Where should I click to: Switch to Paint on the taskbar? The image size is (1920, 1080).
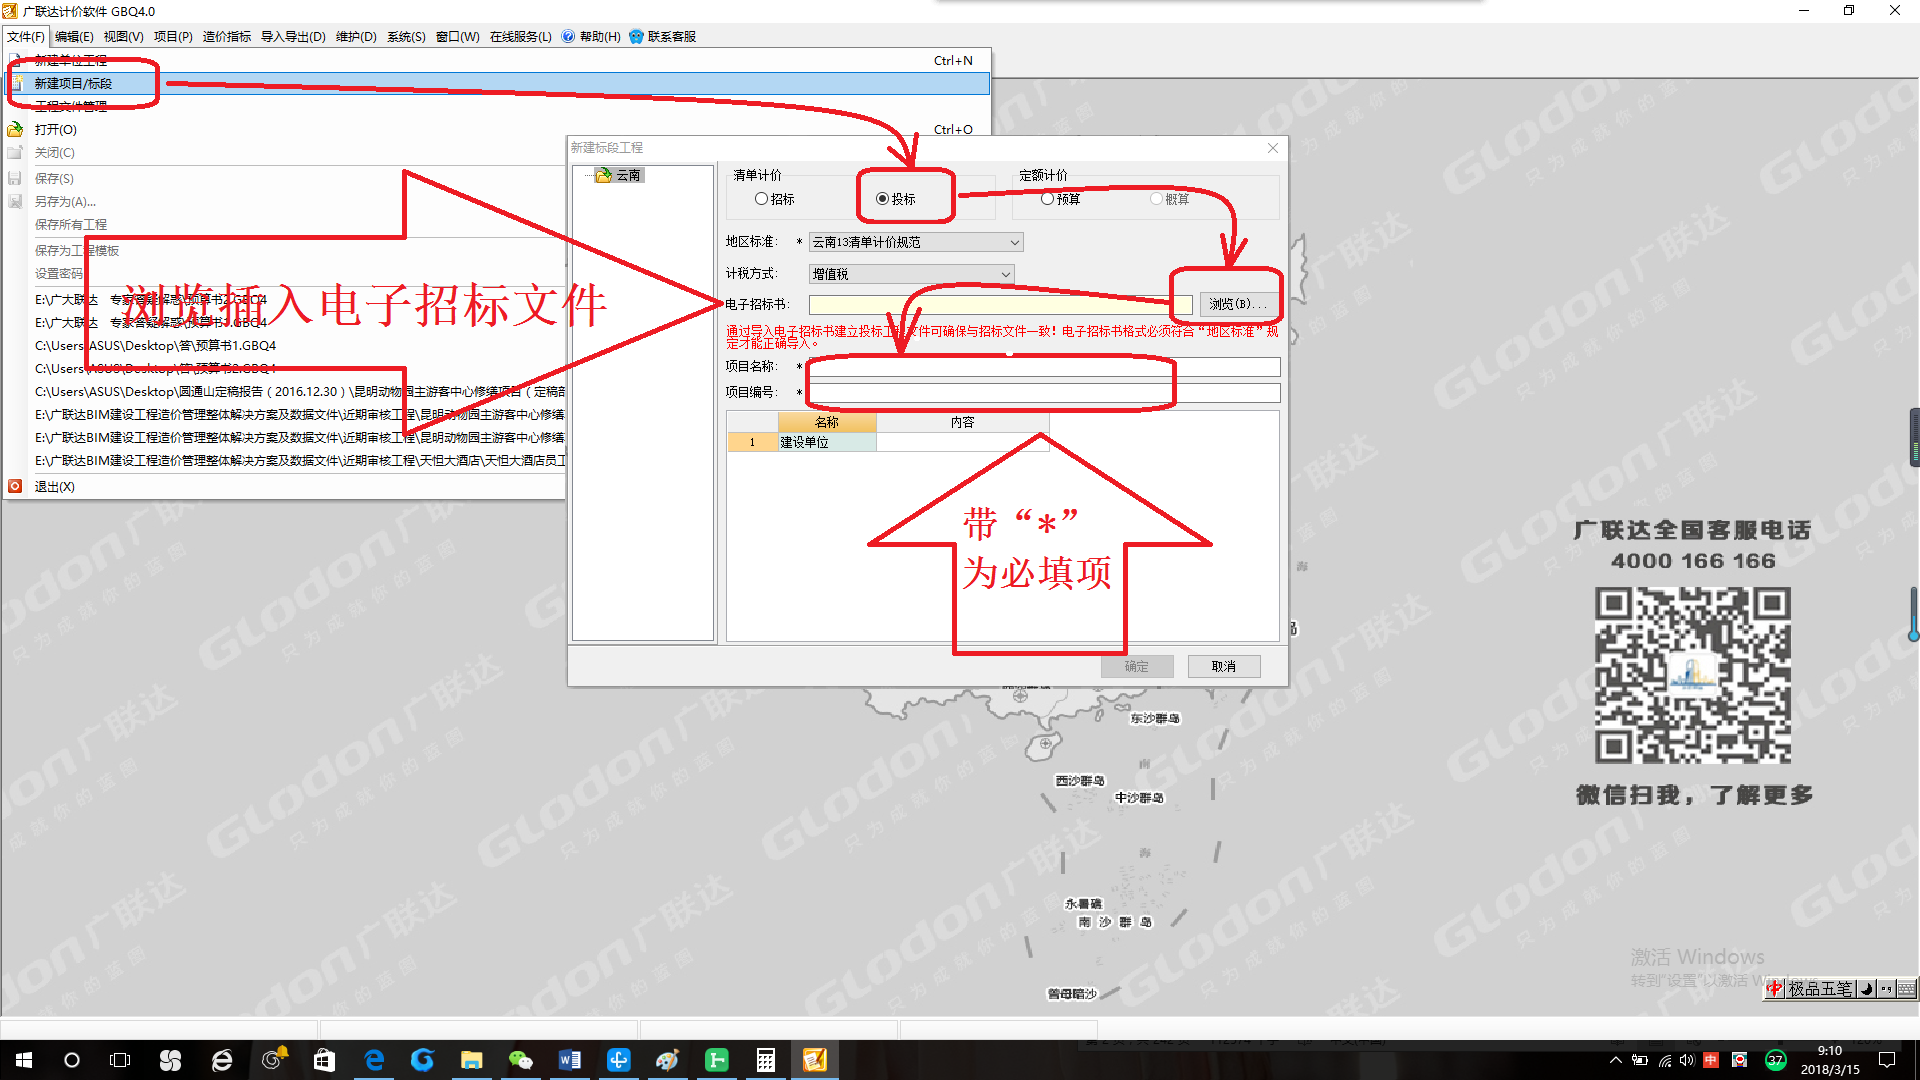pyautogui.click(x=668, y=1060)
